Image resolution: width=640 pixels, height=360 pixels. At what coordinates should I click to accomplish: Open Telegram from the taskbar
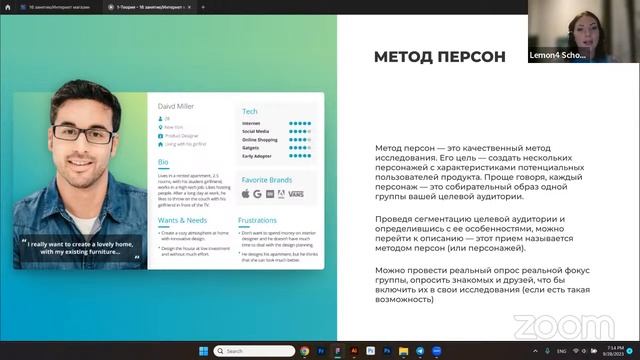tap(420, 351)
